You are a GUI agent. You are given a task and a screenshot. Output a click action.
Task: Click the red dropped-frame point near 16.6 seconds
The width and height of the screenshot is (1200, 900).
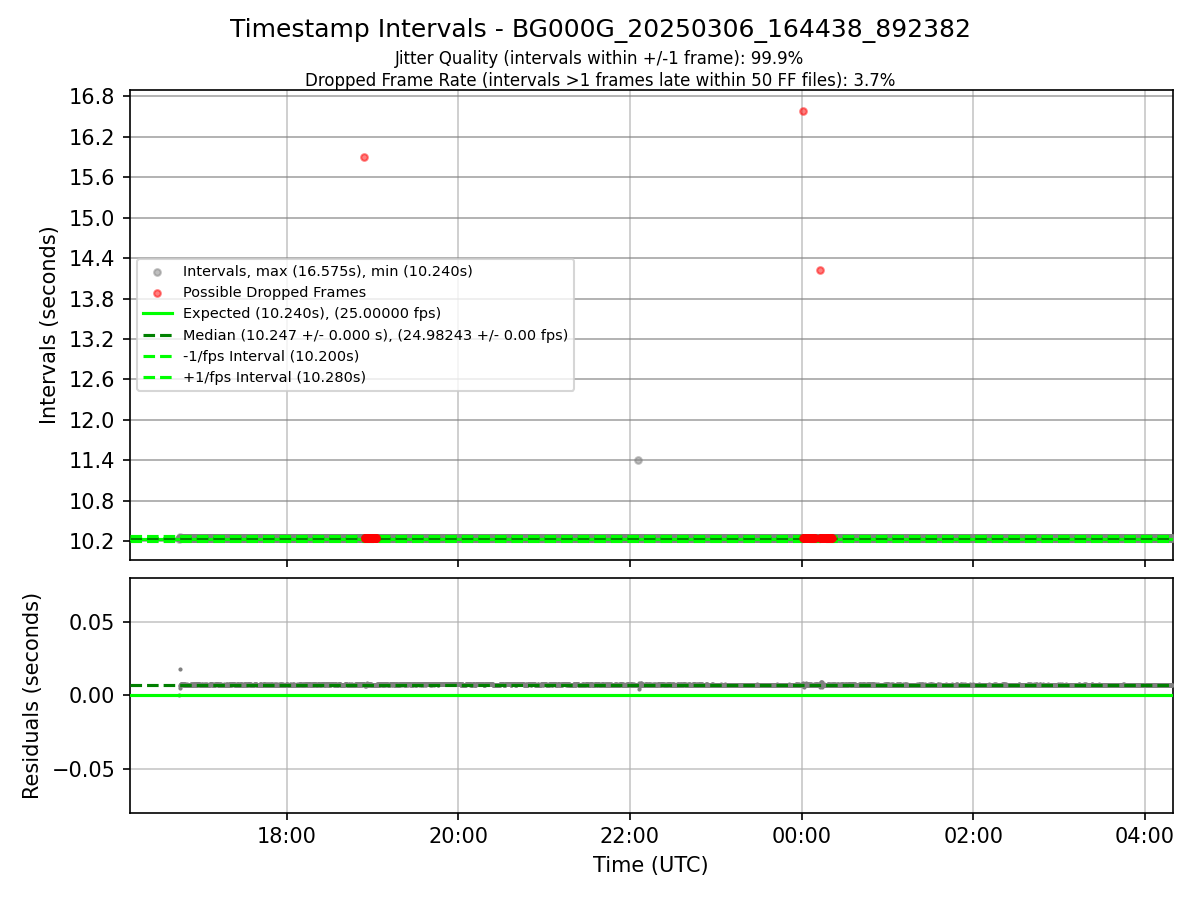point(803,111)
